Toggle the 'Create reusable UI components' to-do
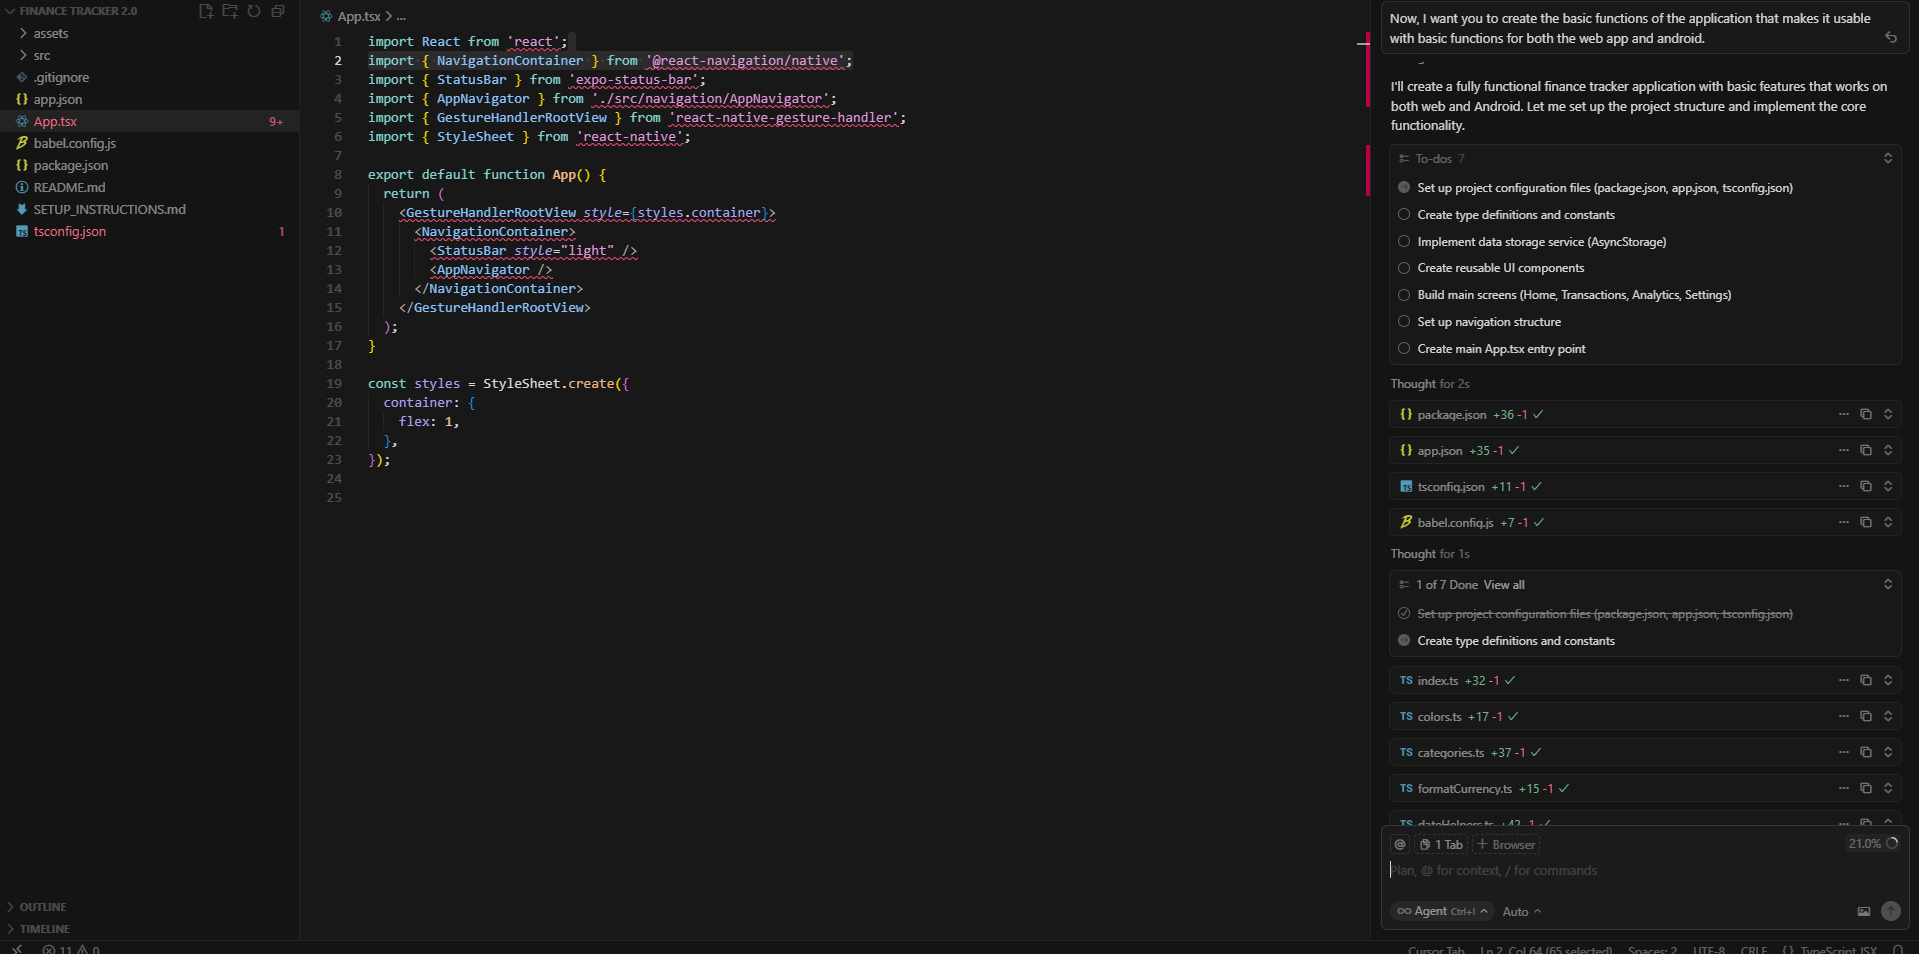This screenshot has height=954, width=1919. [x=1404, y=268]
